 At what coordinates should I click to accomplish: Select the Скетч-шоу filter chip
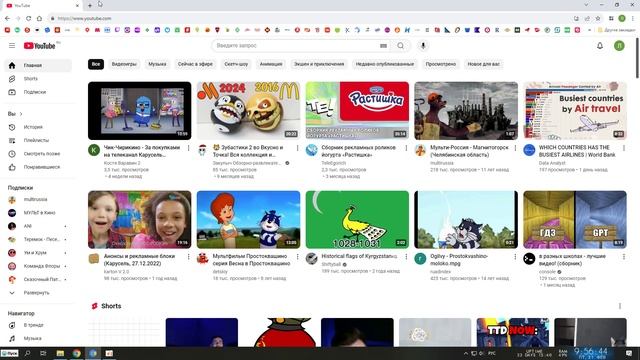[x=236, y=64]
